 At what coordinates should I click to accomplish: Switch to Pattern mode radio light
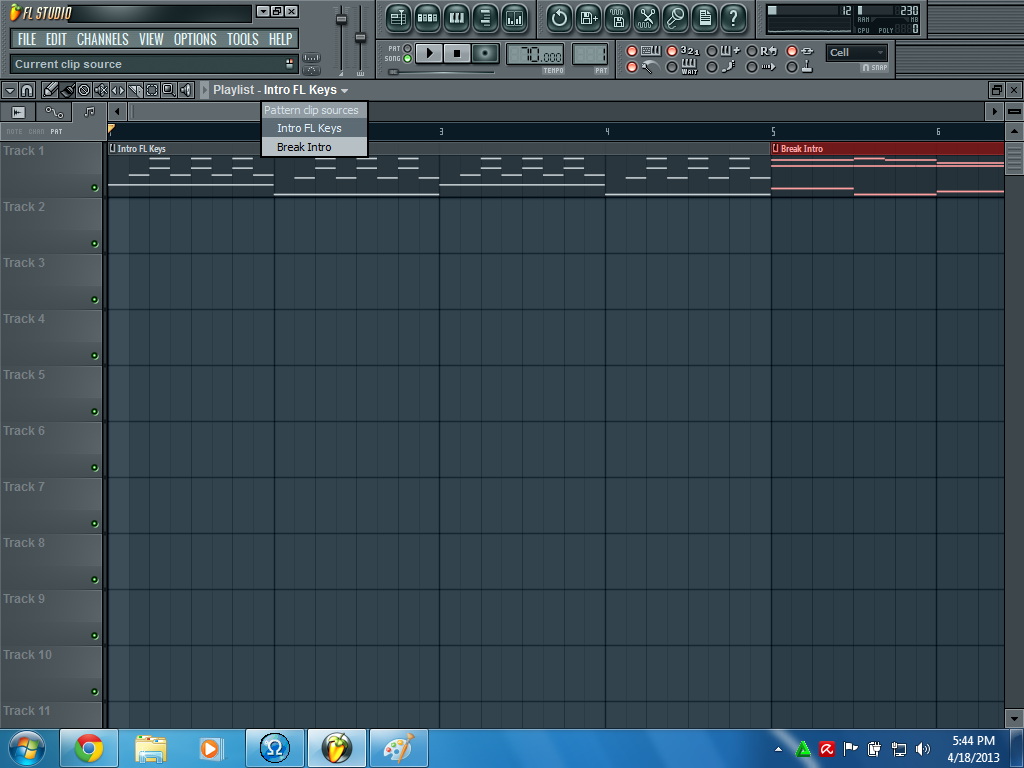coord(407,48)
